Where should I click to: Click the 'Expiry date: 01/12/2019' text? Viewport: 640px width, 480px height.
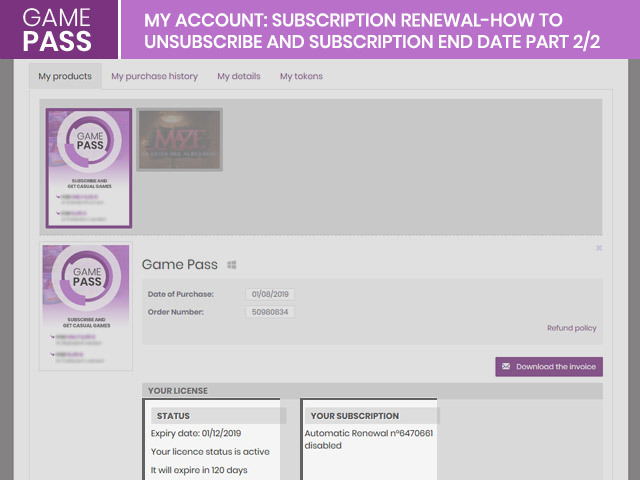(196, 433)
